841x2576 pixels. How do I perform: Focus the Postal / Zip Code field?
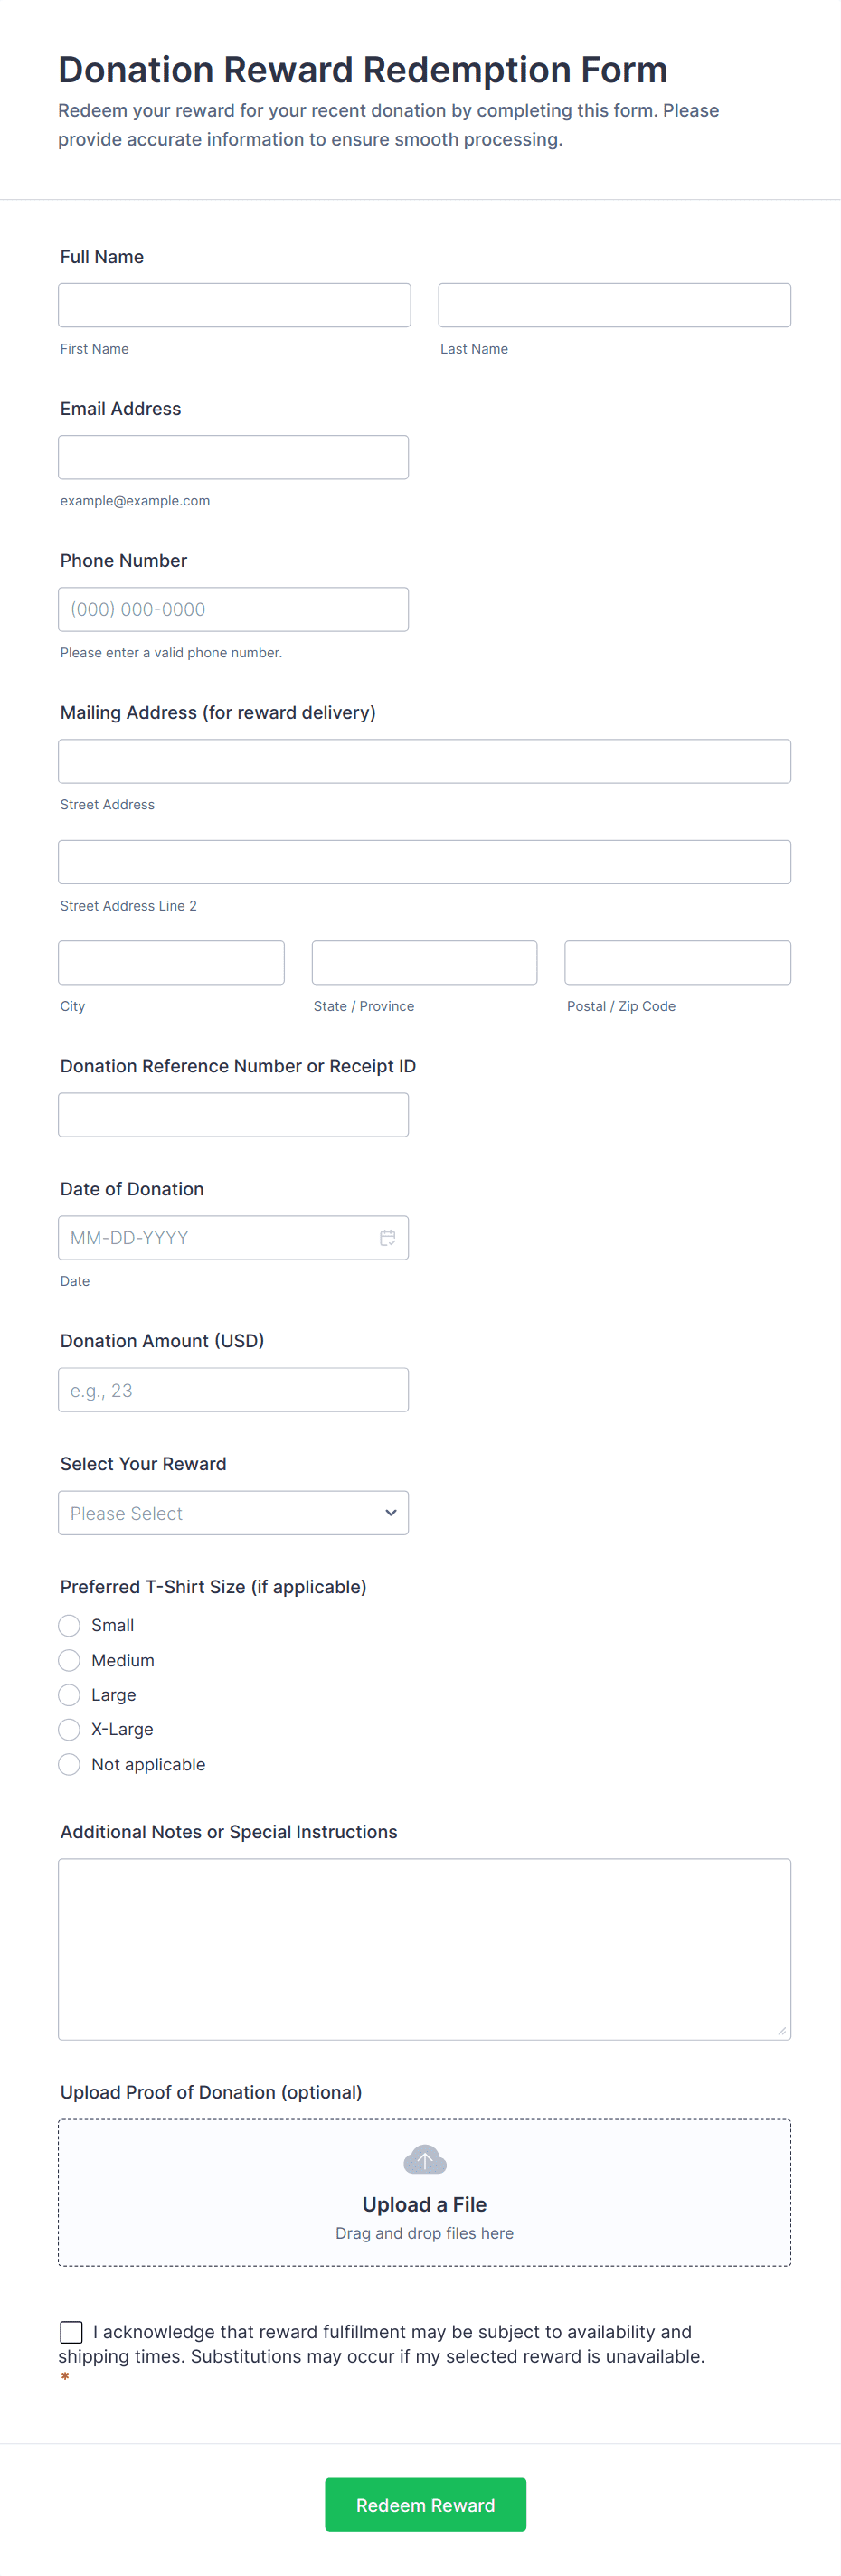point(677,962)
